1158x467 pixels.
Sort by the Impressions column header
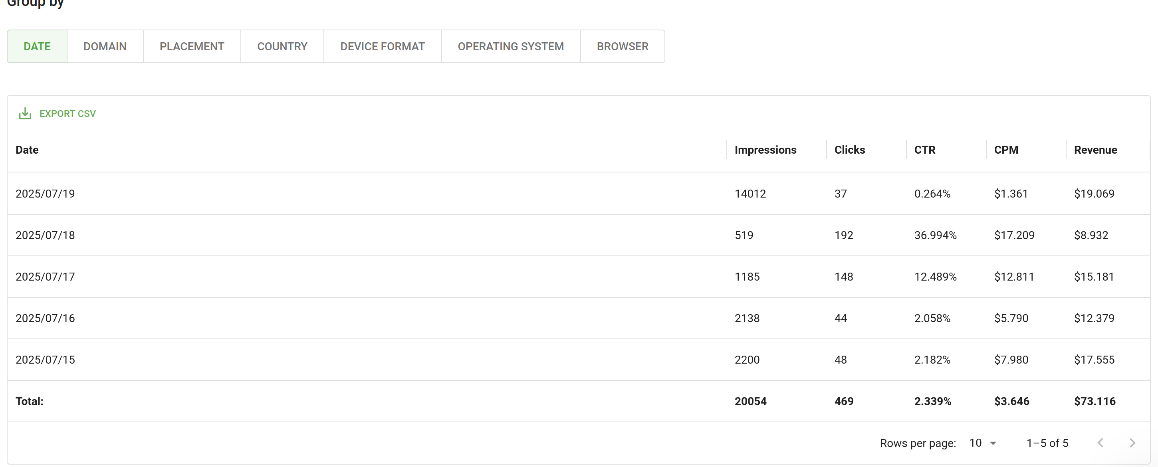[x=765, y=150]
